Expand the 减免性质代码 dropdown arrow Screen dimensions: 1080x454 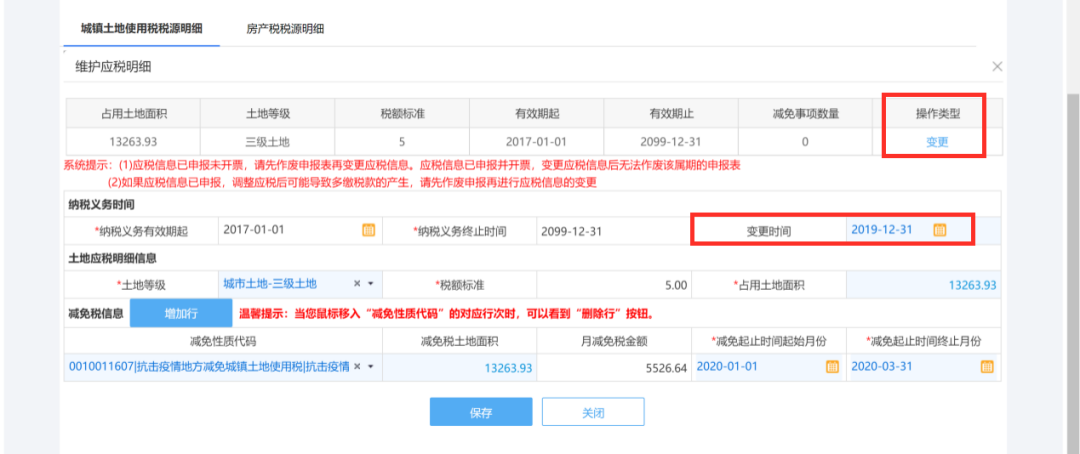tap(371, 367)
